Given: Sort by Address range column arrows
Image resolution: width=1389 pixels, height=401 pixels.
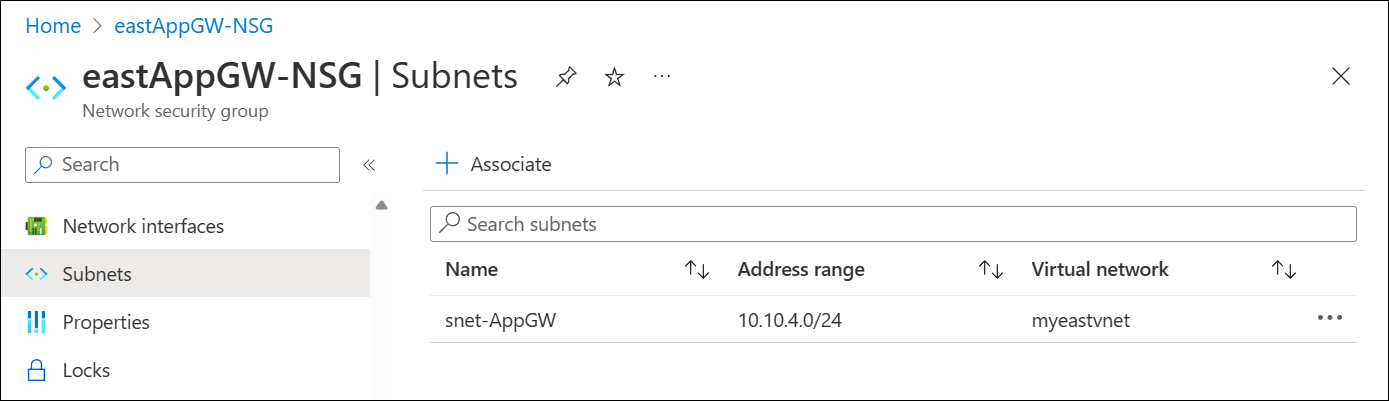Looking at the screenshot, I should click(990, 269).
